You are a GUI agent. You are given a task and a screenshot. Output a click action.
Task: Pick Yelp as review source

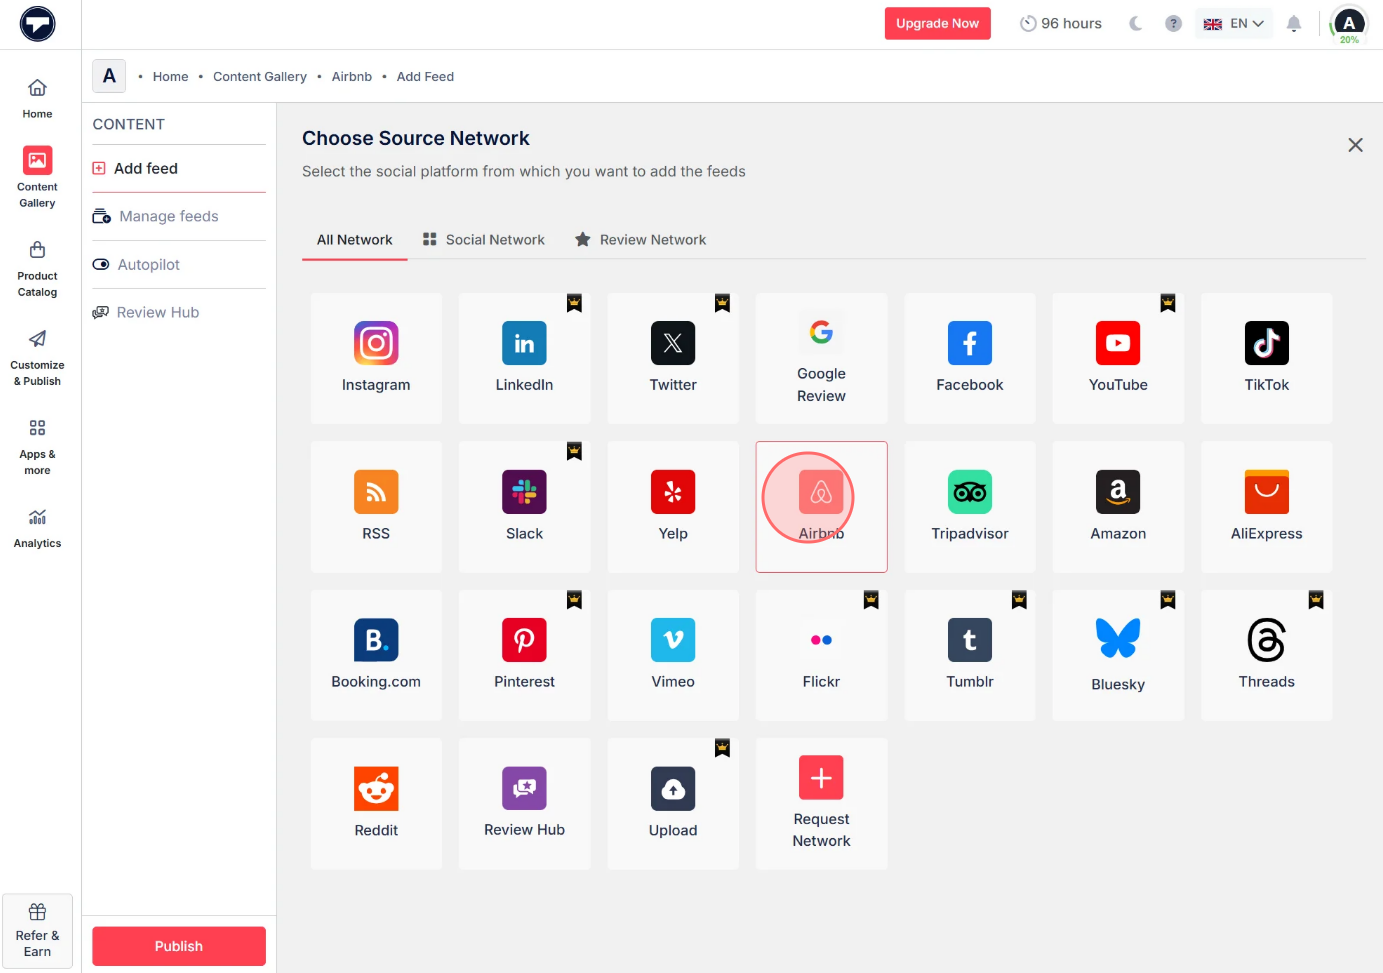(x=673, y=507)
